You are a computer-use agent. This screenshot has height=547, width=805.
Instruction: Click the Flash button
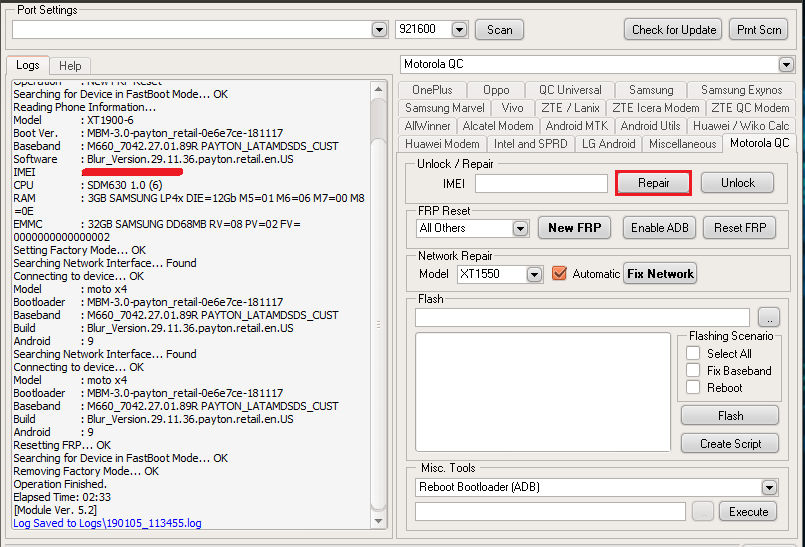click(730, 416)
